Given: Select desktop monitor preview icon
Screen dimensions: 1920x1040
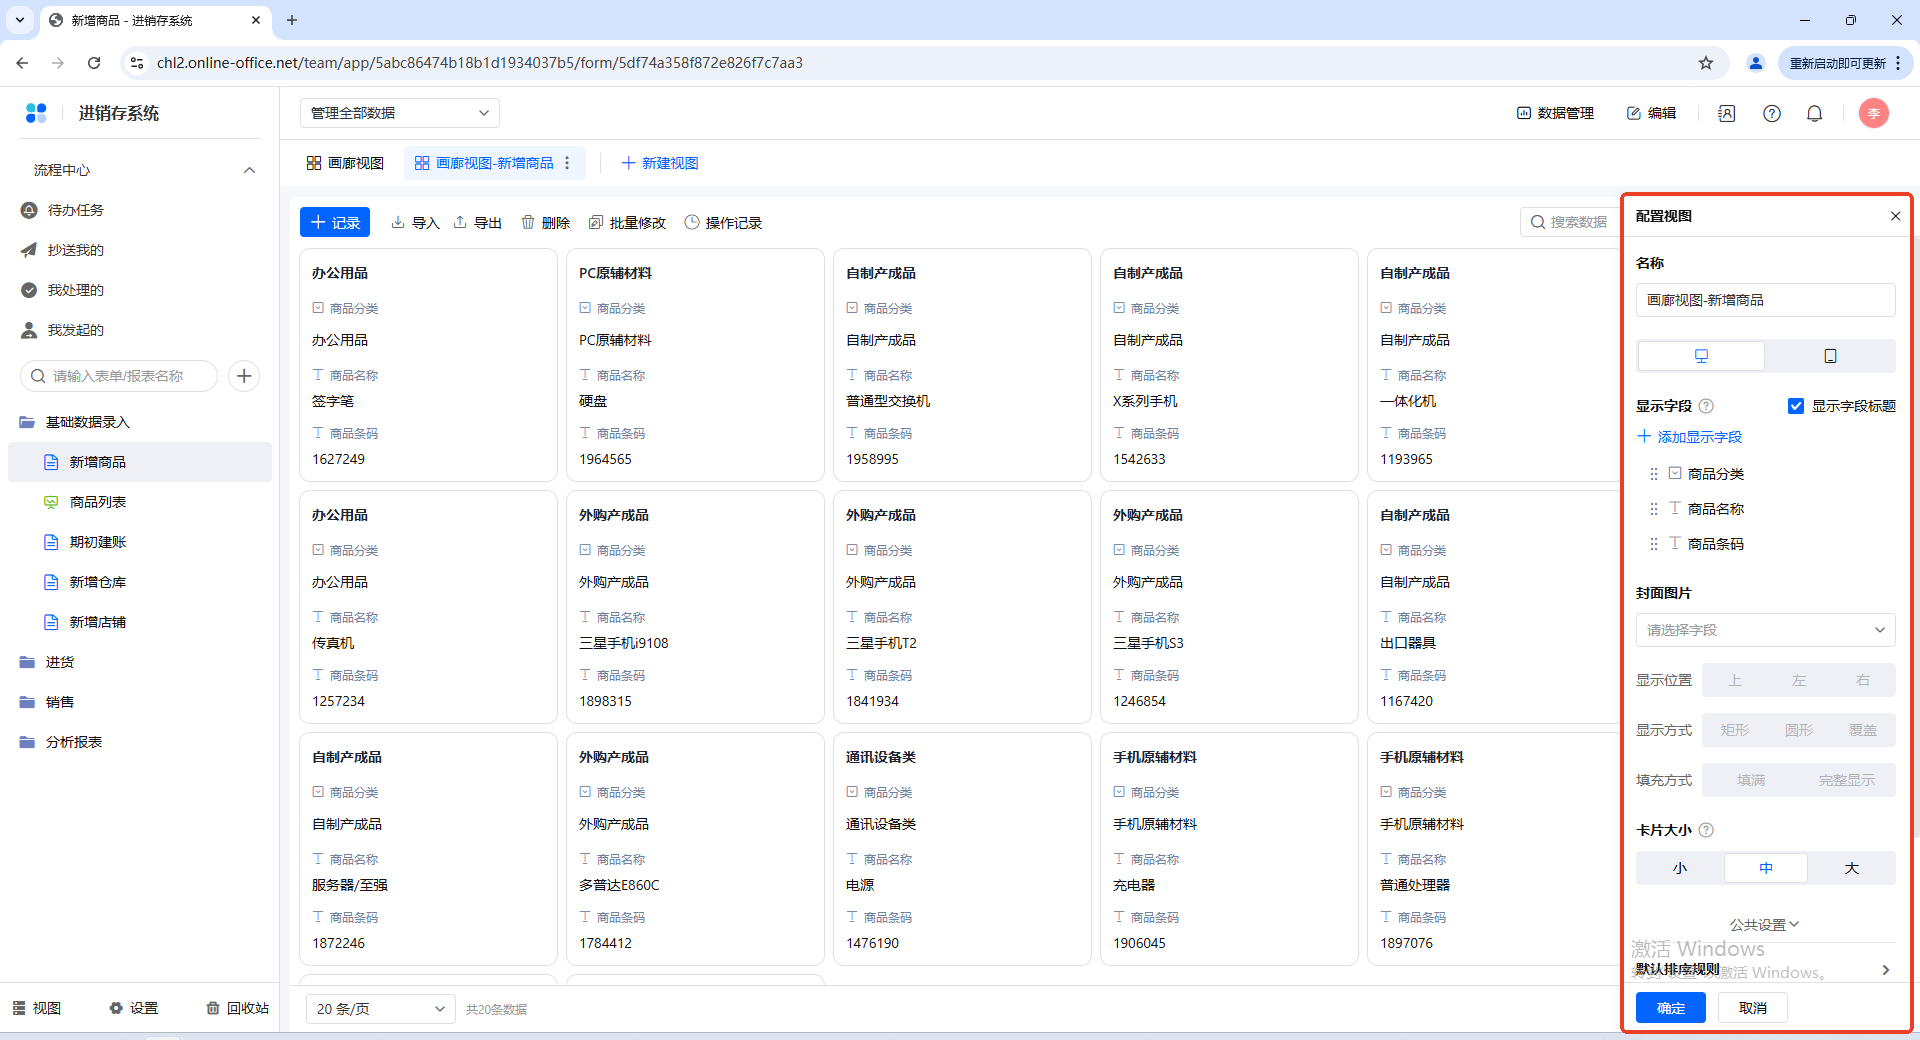Looking at the screenshot, I should click(1701, 356).
